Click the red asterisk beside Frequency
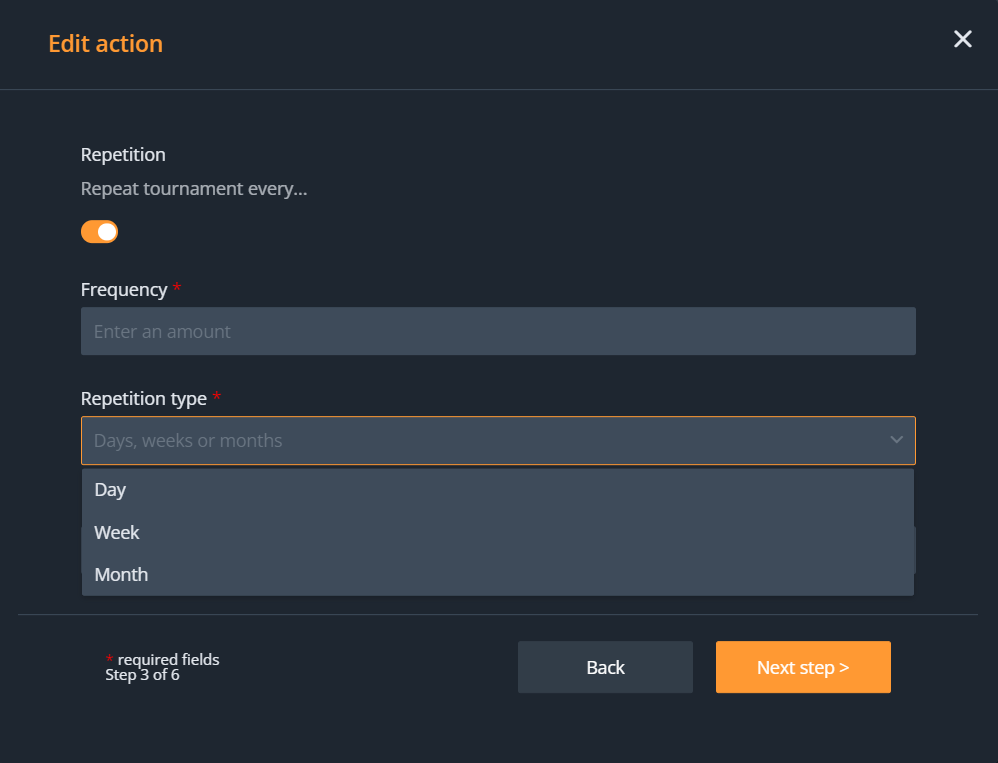Viewport: 998px width, 763px height. [177, 288]
